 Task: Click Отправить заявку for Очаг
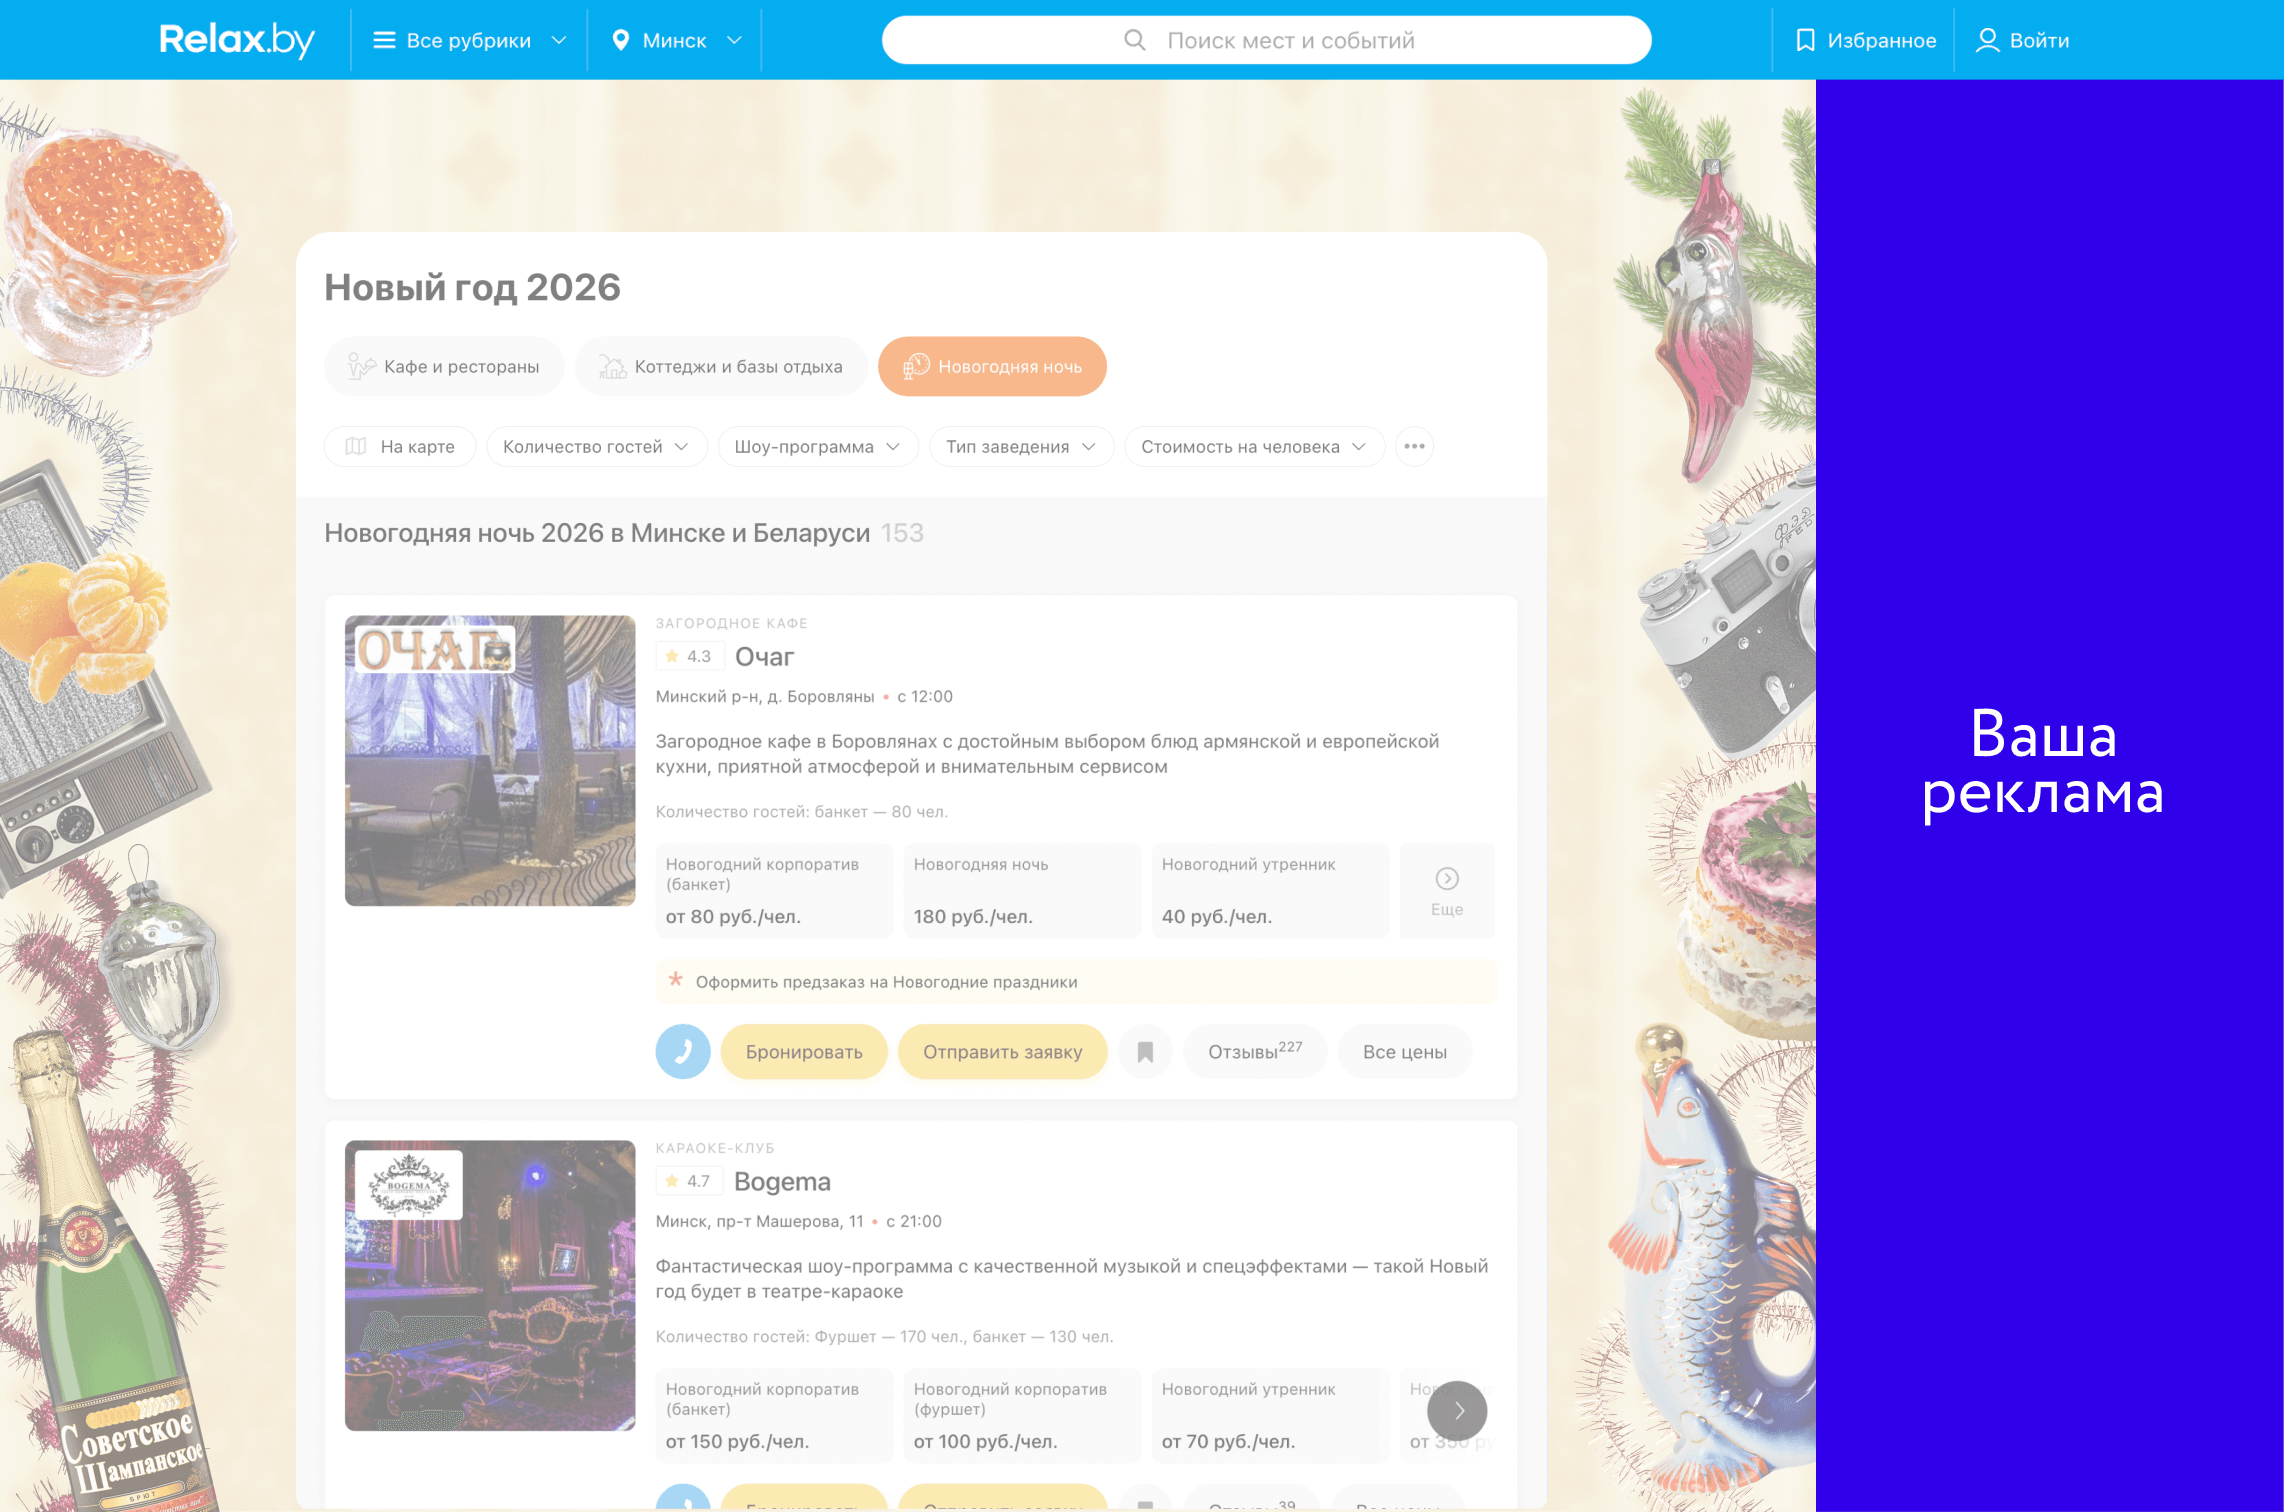pyautogui.click(x=1002, y=1051)
